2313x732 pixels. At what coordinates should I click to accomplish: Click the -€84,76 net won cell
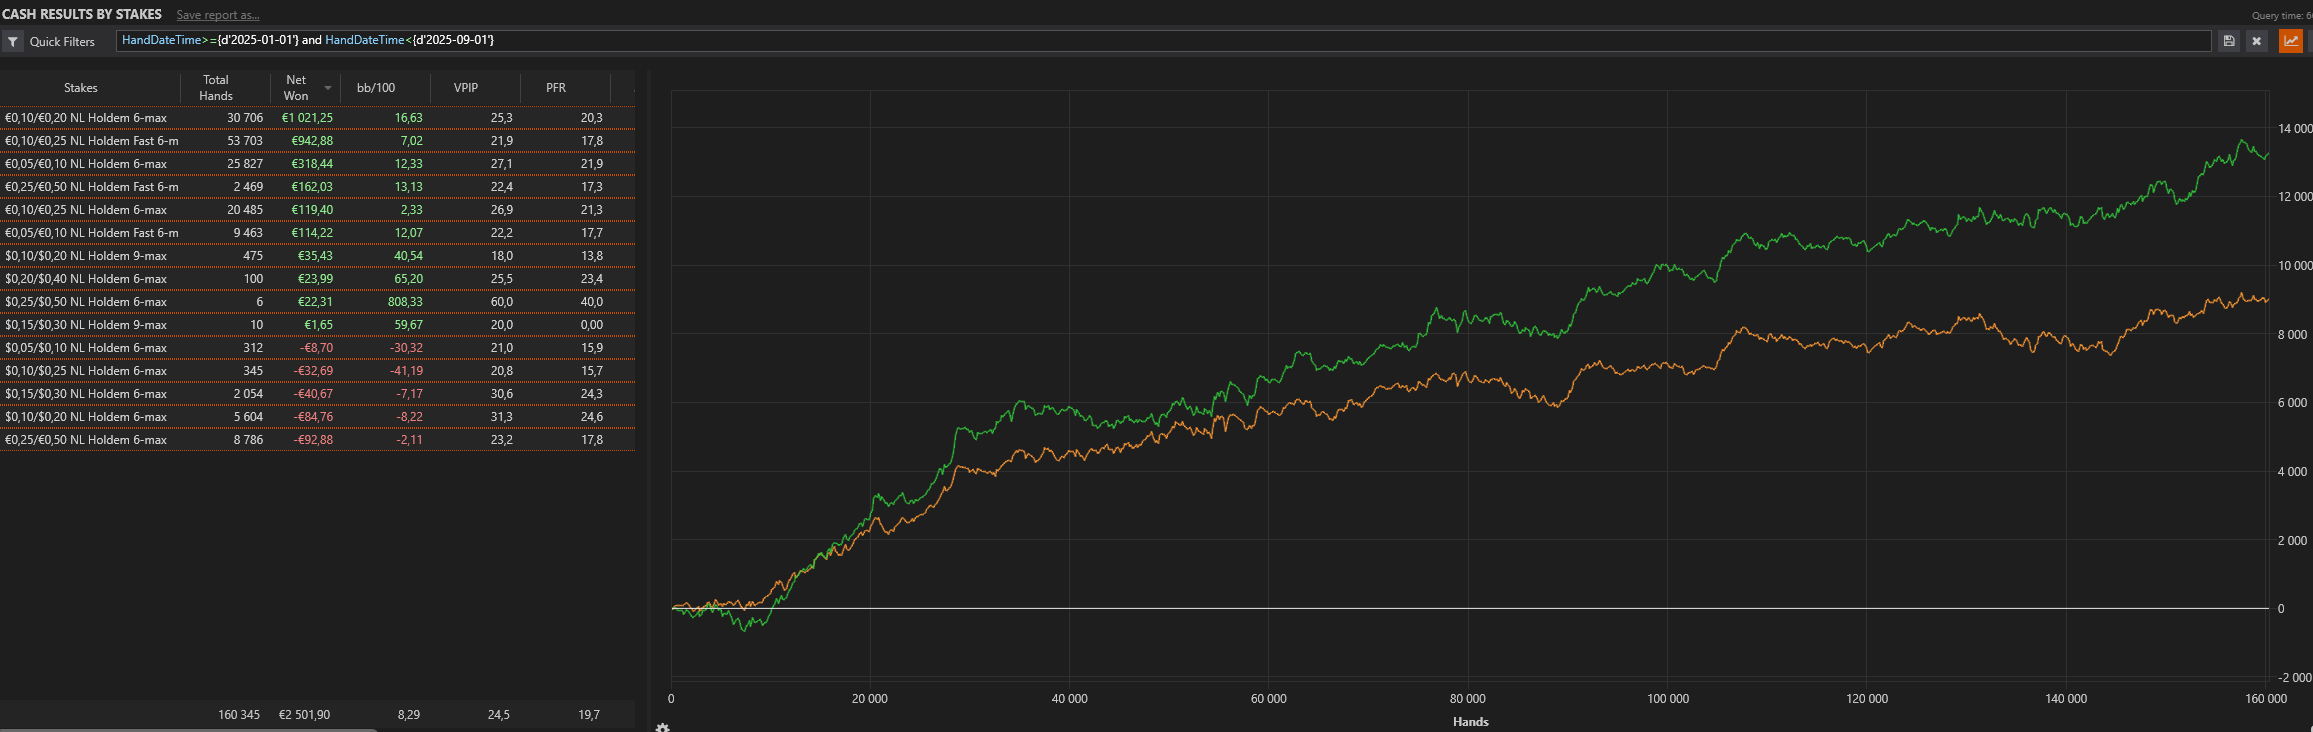(313, 417)
